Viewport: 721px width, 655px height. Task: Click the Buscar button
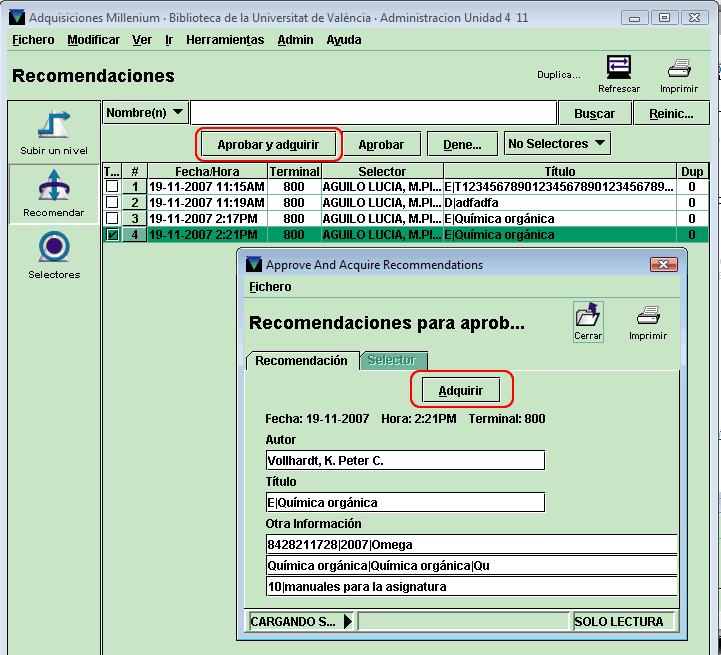coord(594,114)
